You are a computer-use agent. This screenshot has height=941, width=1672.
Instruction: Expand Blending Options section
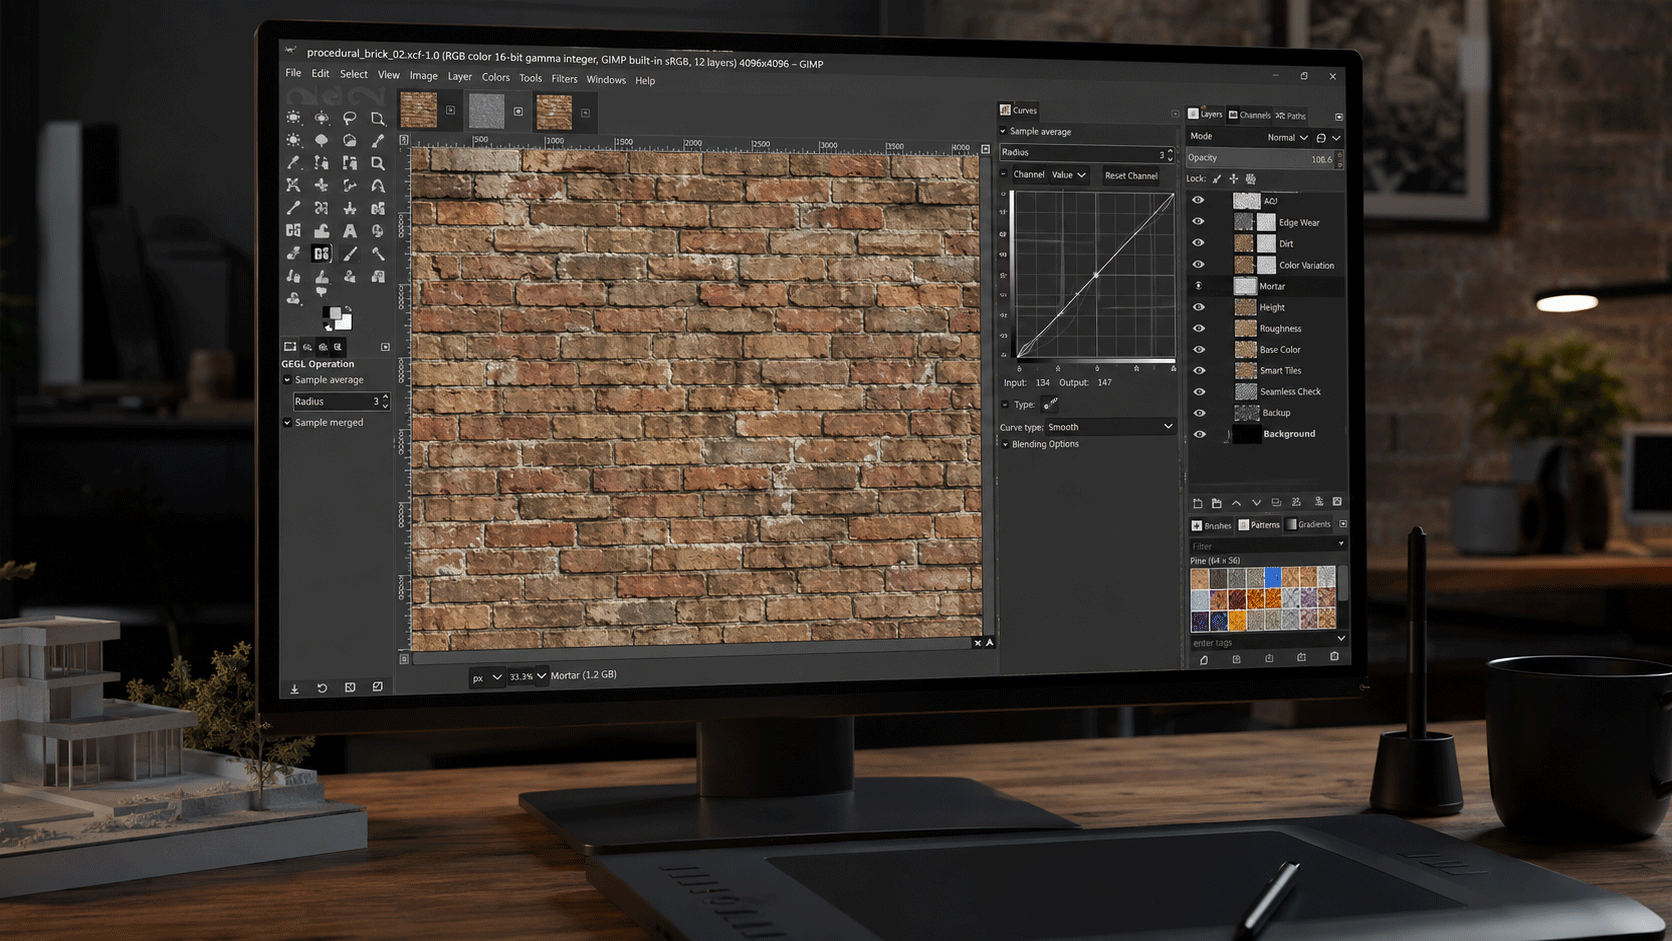coord(1005,444)
